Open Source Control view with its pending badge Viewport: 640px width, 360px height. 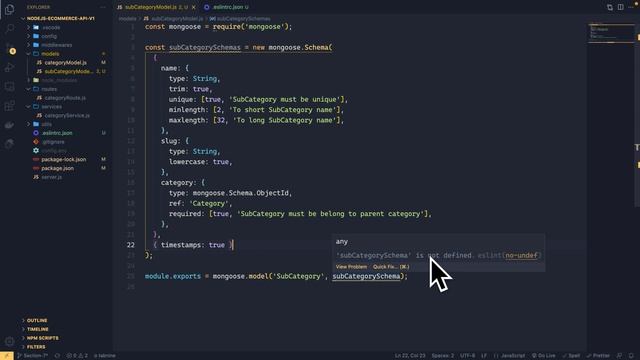pyautogui.click(x=10, y=48)
